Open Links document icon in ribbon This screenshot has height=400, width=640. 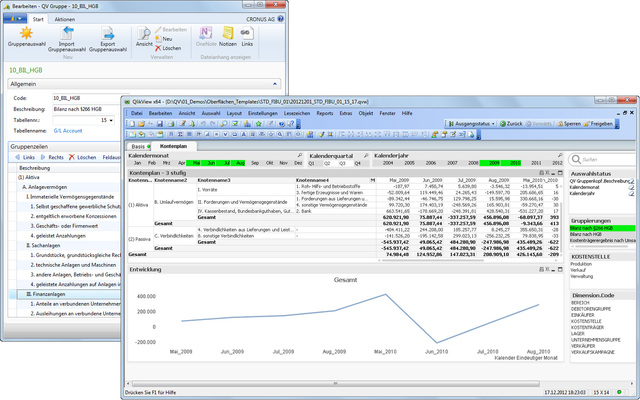pos(247,33)
